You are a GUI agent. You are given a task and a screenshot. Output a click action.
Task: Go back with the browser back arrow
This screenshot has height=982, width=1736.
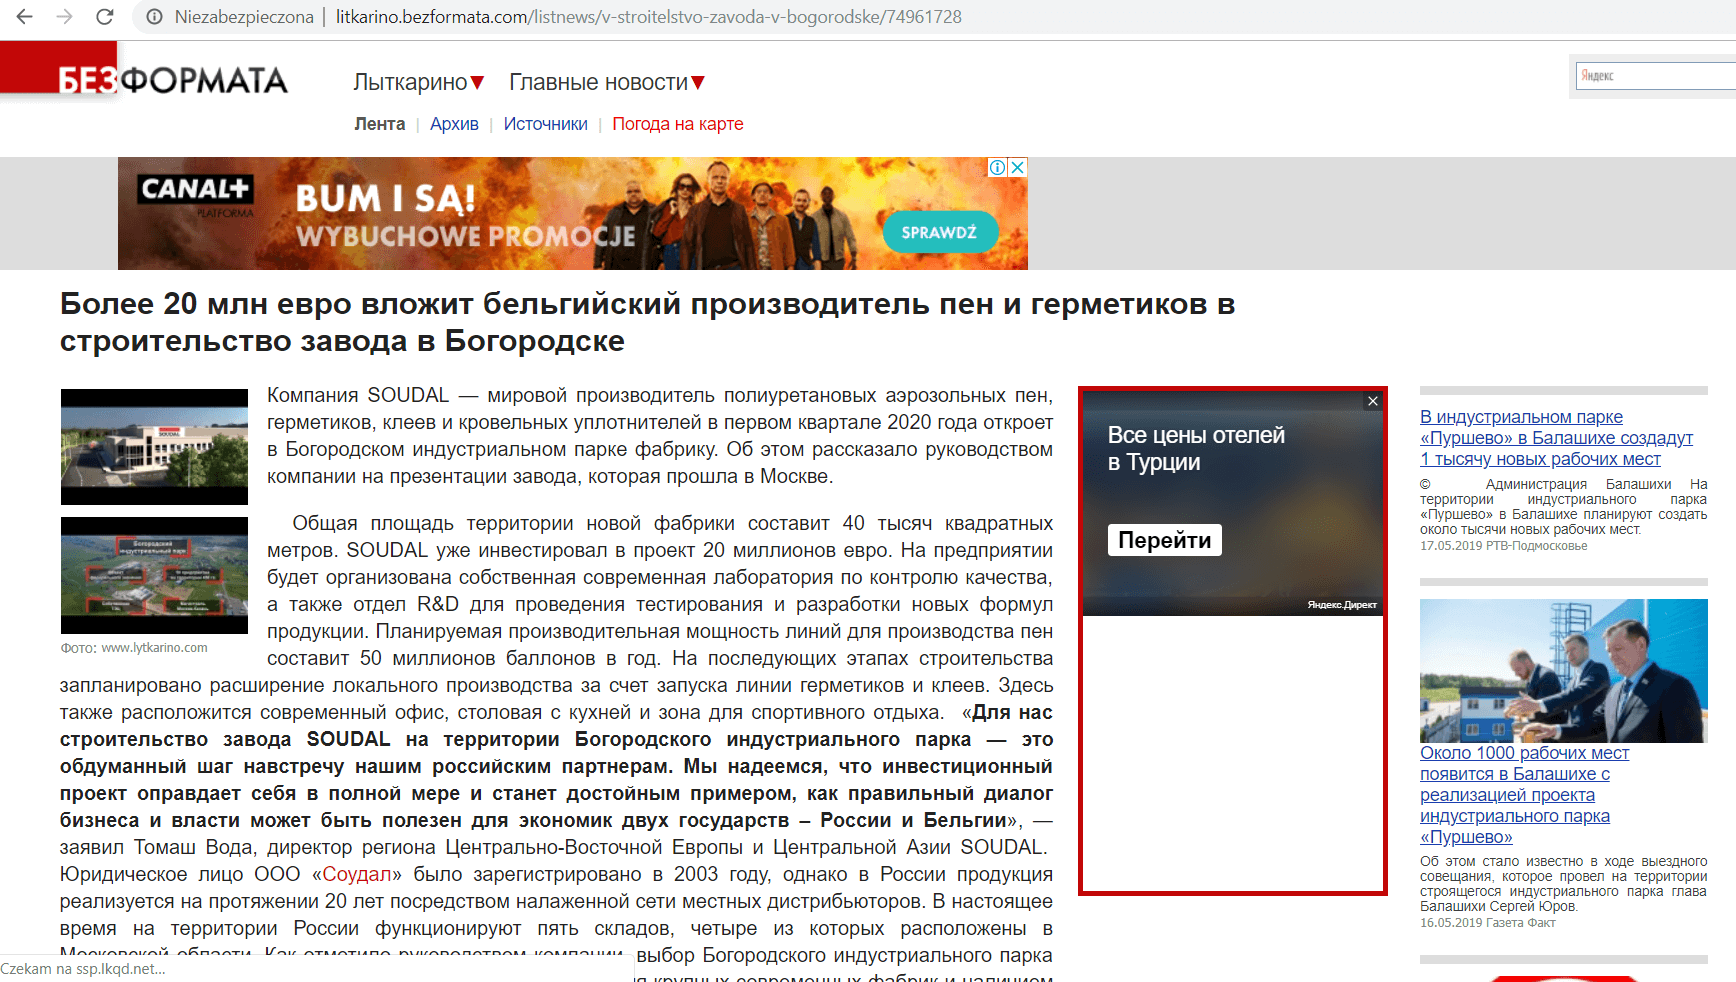coord(25,17)
